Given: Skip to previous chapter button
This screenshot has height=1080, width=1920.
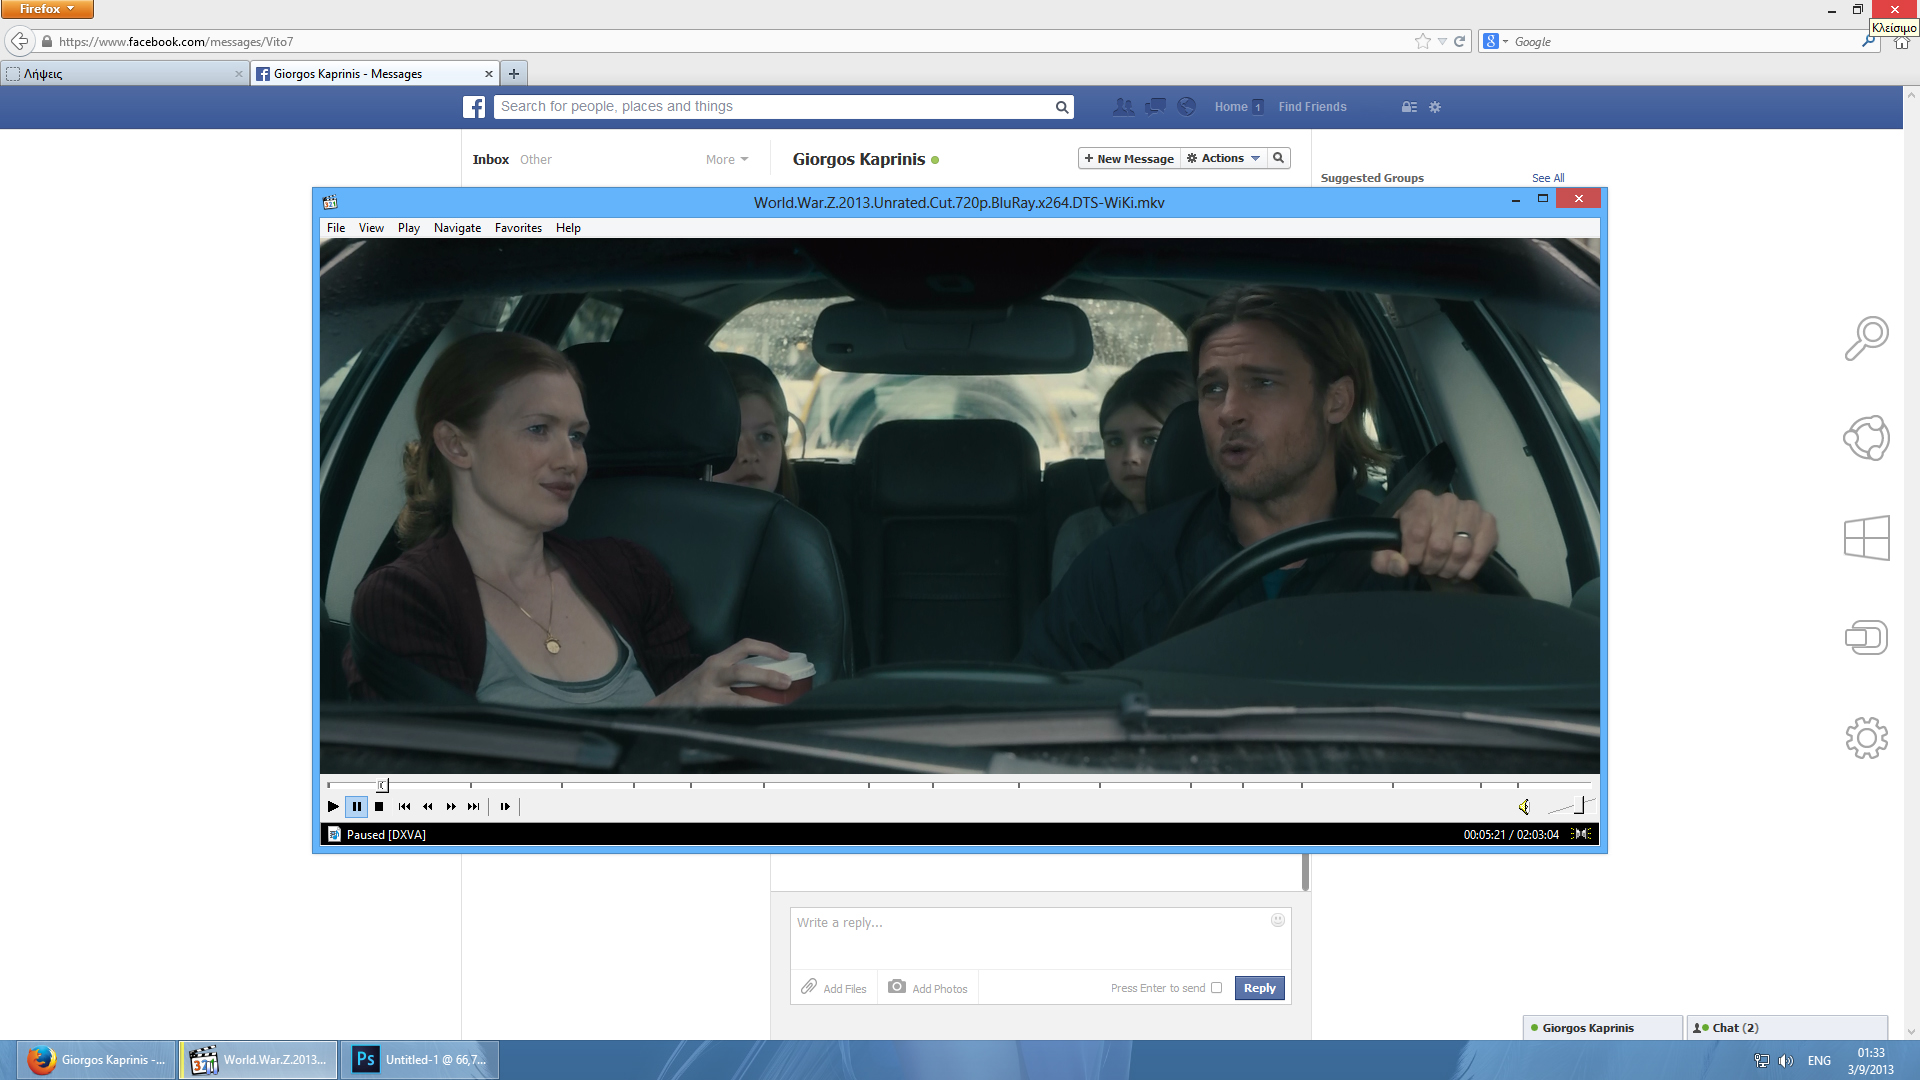Looking at the screenshot, I should [404, 807].
